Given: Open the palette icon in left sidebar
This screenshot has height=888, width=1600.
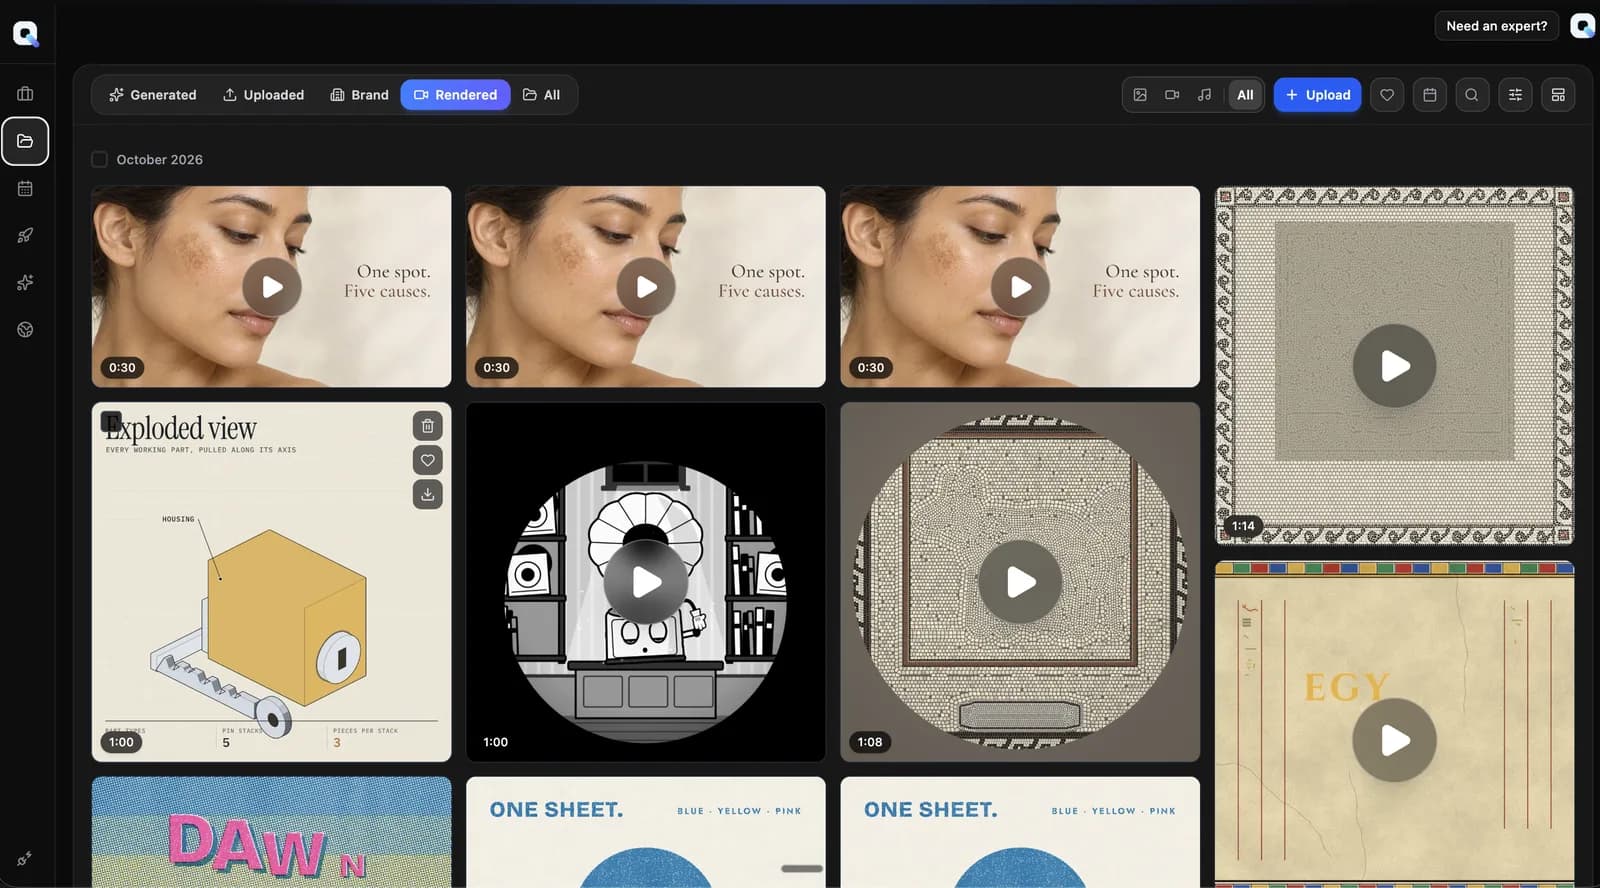Looking at the screenshot, I should (25, 329).
